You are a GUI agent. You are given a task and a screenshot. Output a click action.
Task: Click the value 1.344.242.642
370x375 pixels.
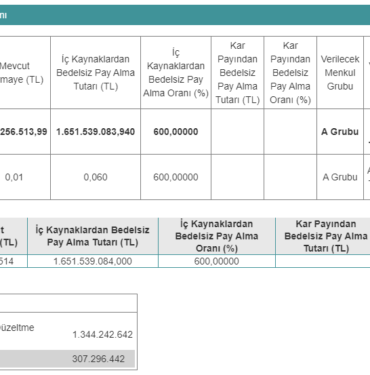[103, 334]
